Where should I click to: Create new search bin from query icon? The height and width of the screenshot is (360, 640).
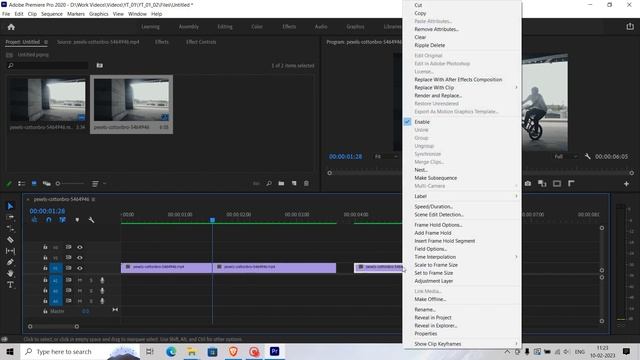coord(100,65)
